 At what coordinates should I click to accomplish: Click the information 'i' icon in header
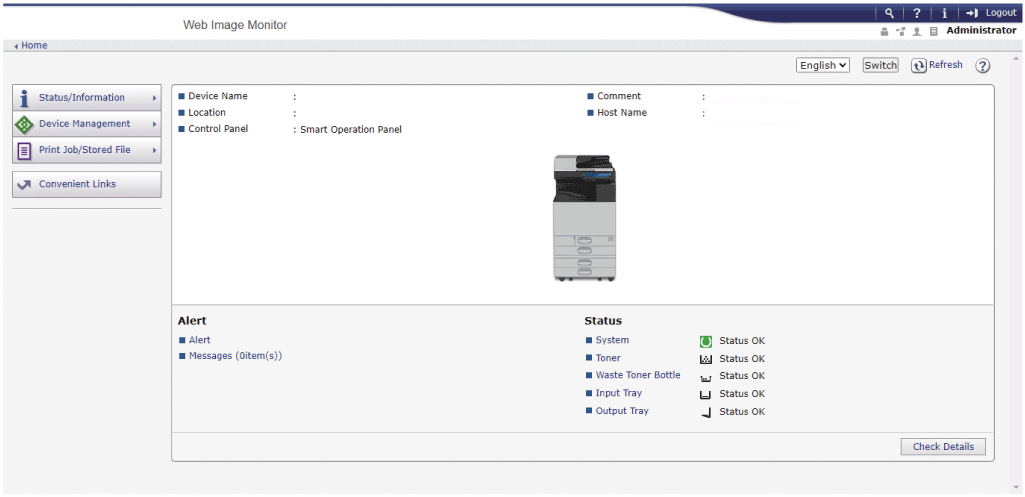tap(944, 13)
